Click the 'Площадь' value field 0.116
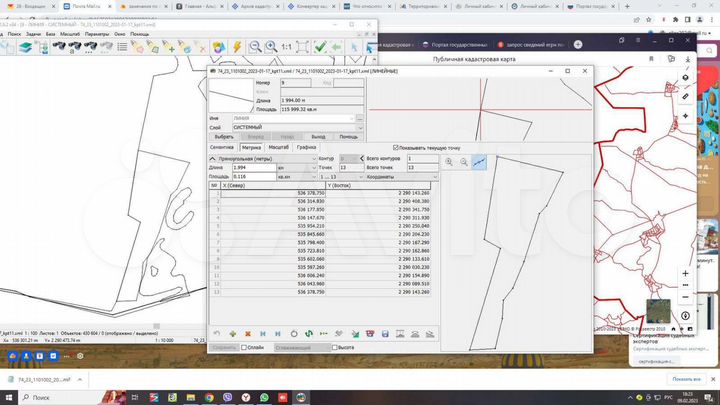 (x=254, y=177)
